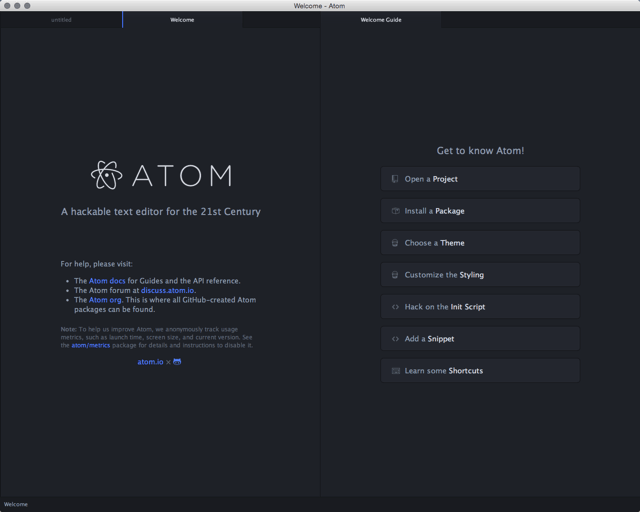Click 'A hackable text editor for the 21st Century' tagline
Viewport: 640px width, 512px height.
(161, 211)
